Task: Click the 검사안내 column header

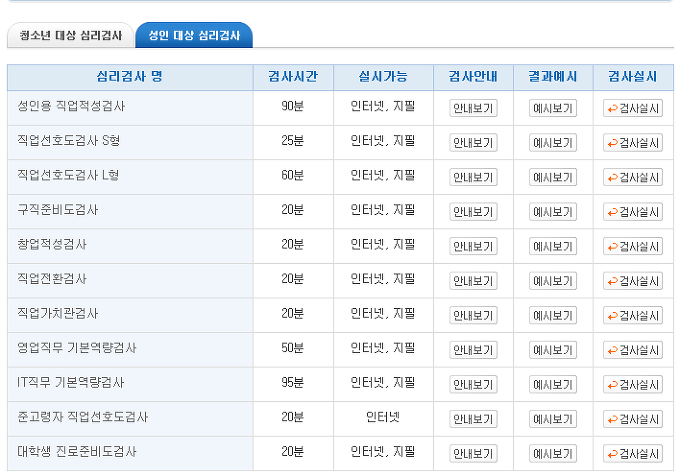Action: point(473,77)
